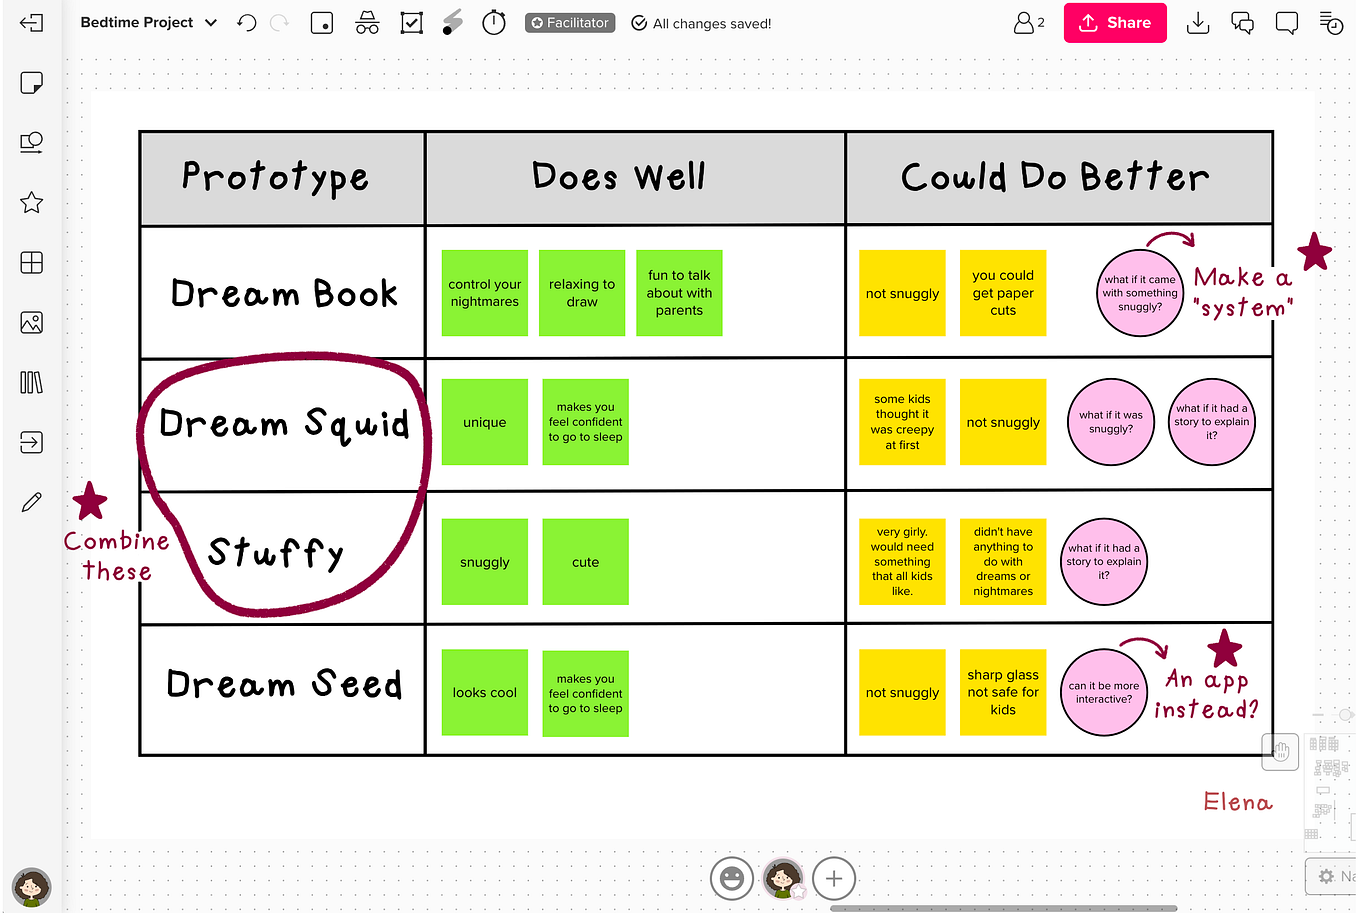This screenshot has height=913, width=1358.
Task: Click the pink Share button
Action: pyautogui.click(x=1115, y=22)
